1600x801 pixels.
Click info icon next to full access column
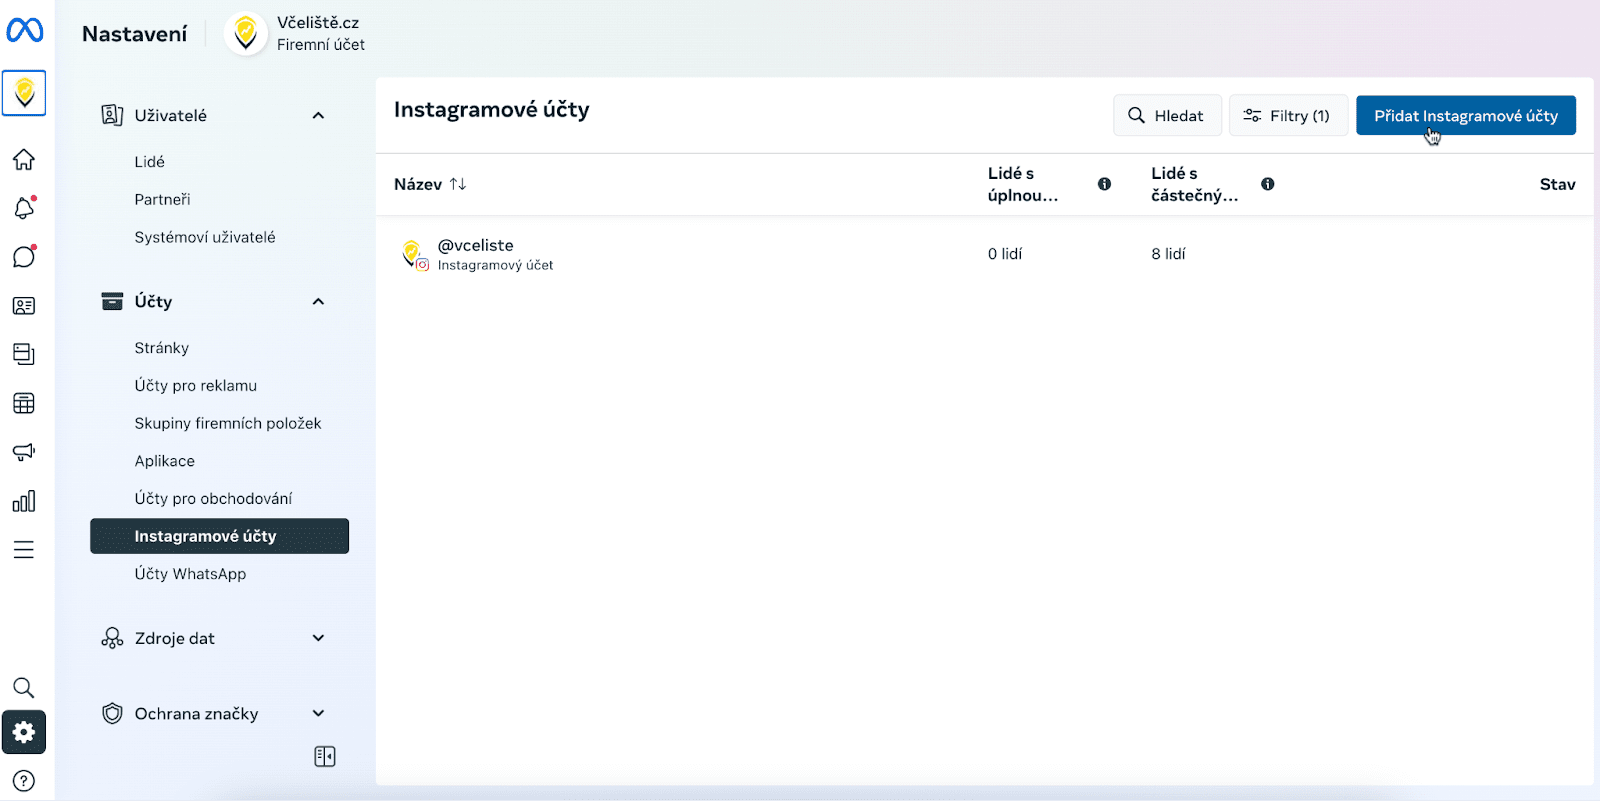coord(1104,184)
